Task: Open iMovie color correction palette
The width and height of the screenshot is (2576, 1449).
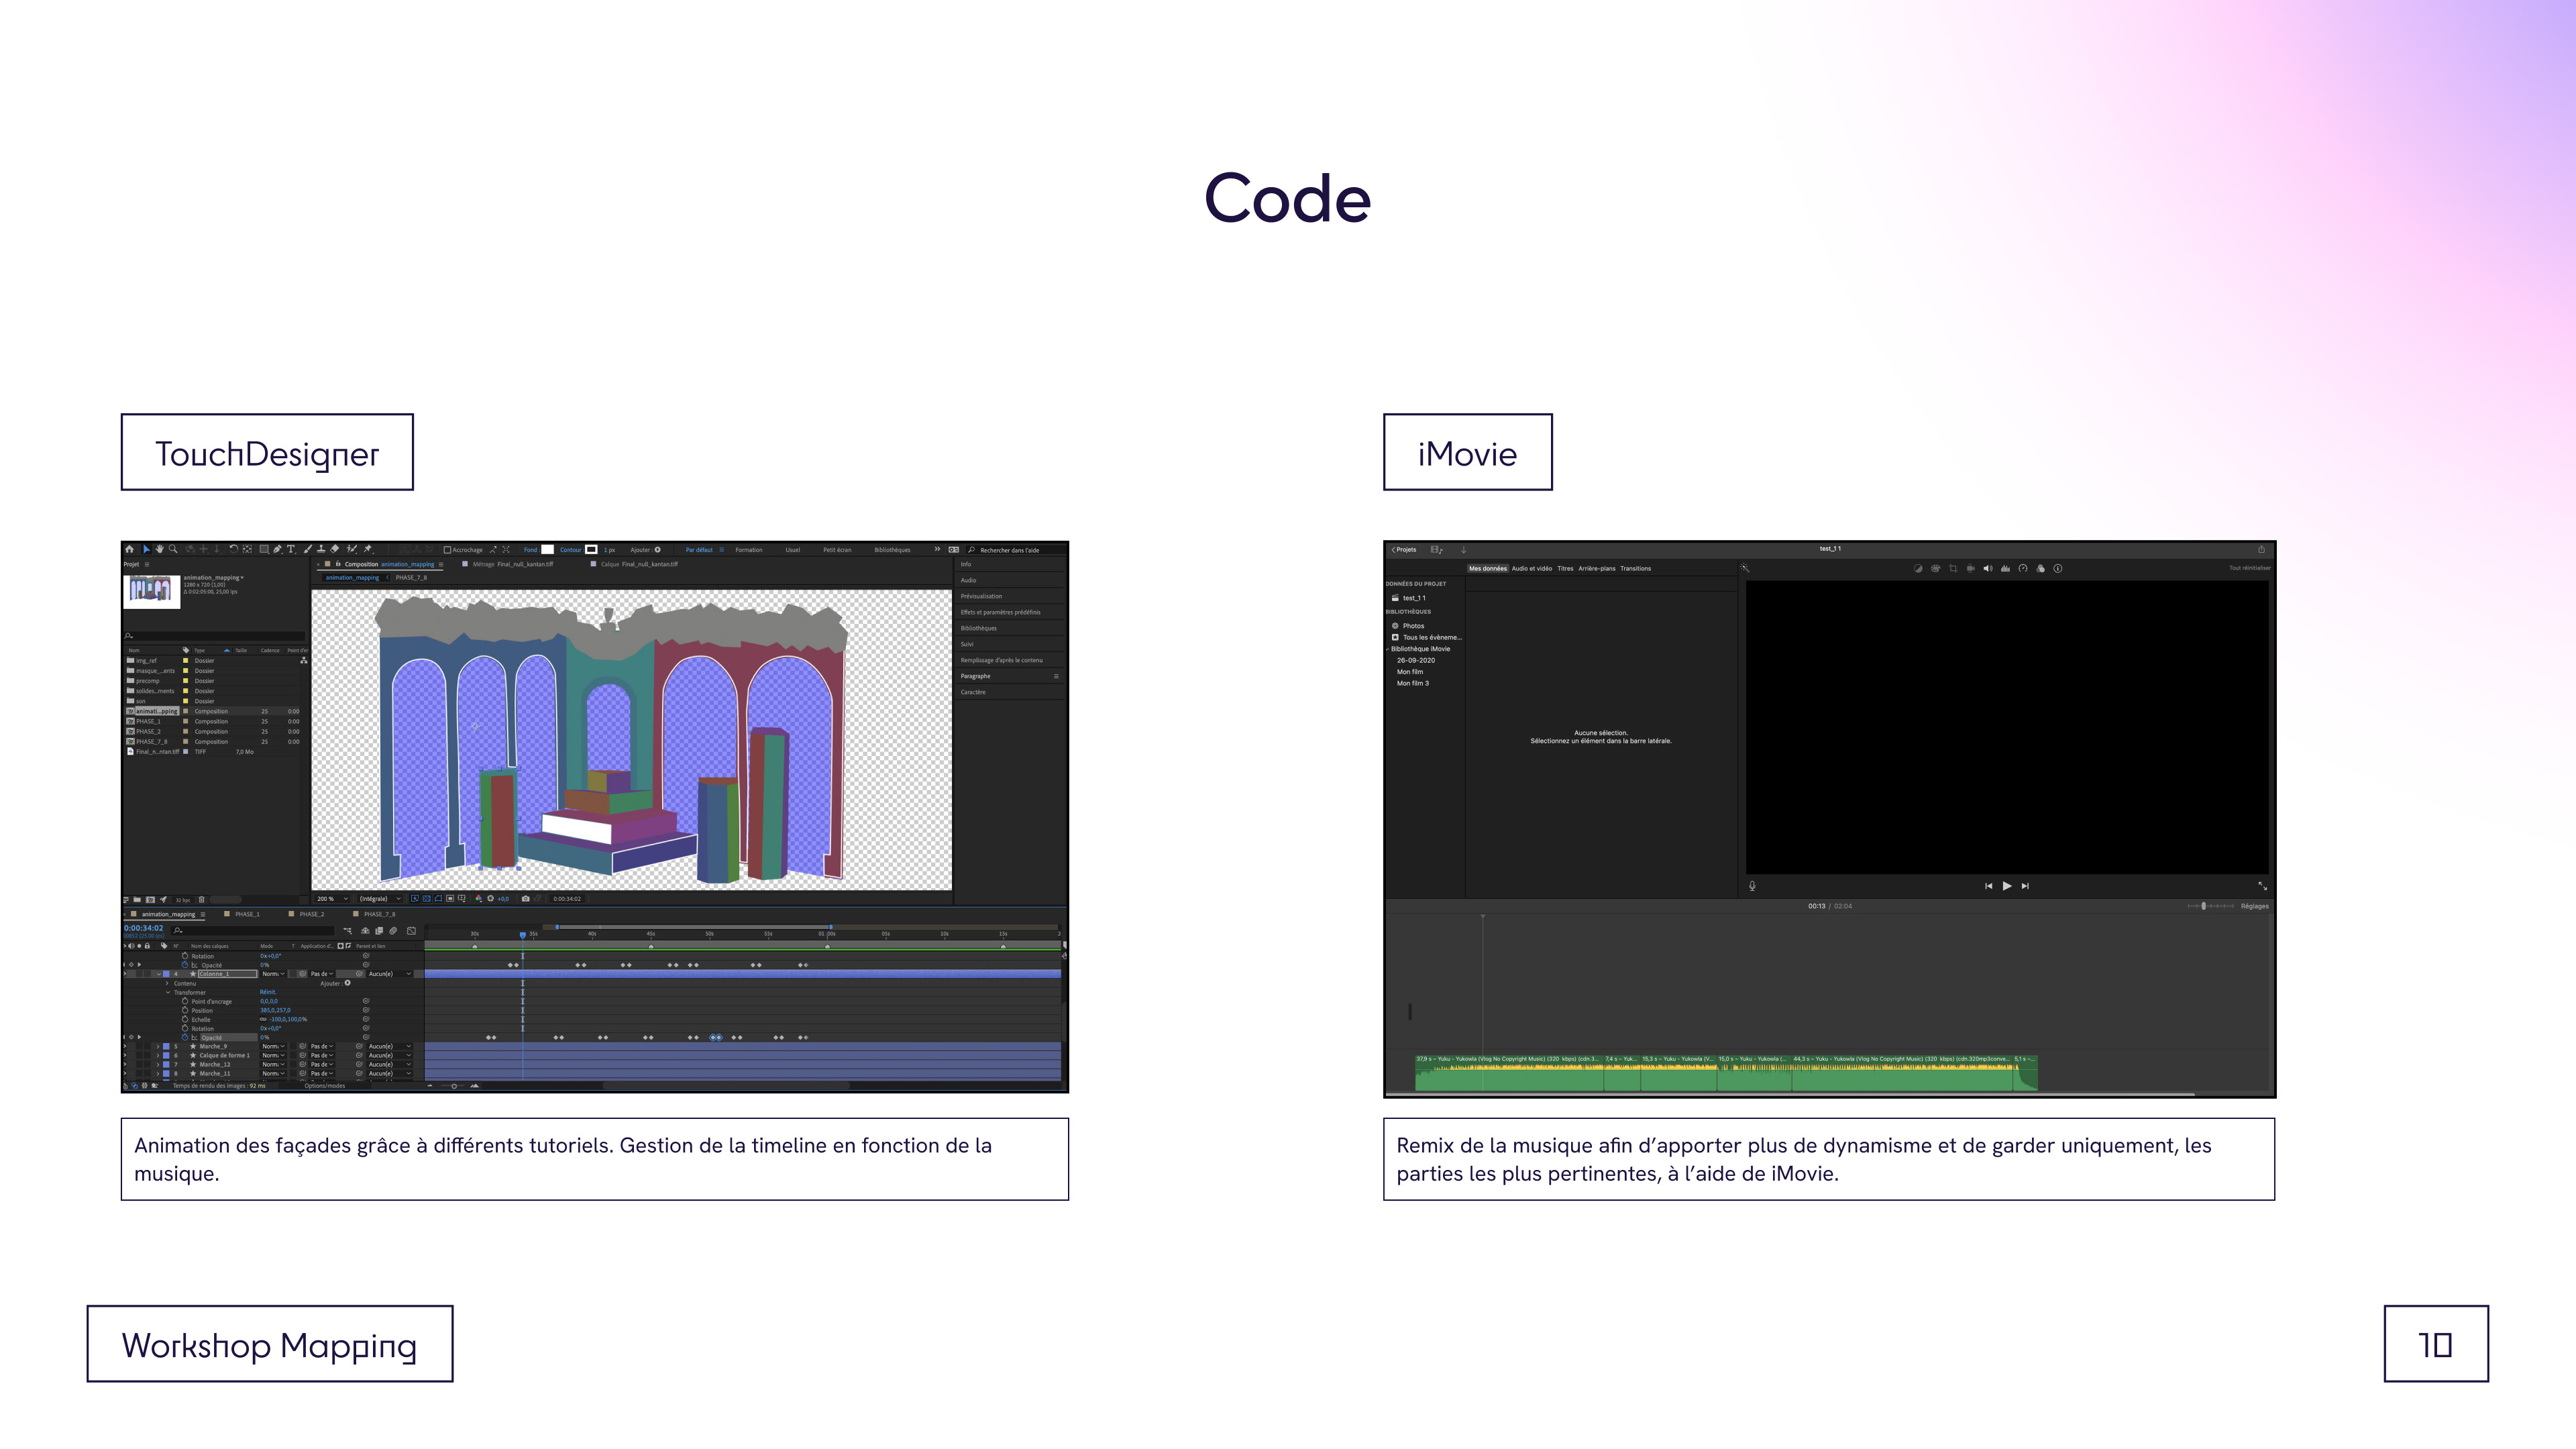Action: (1936, 569)
